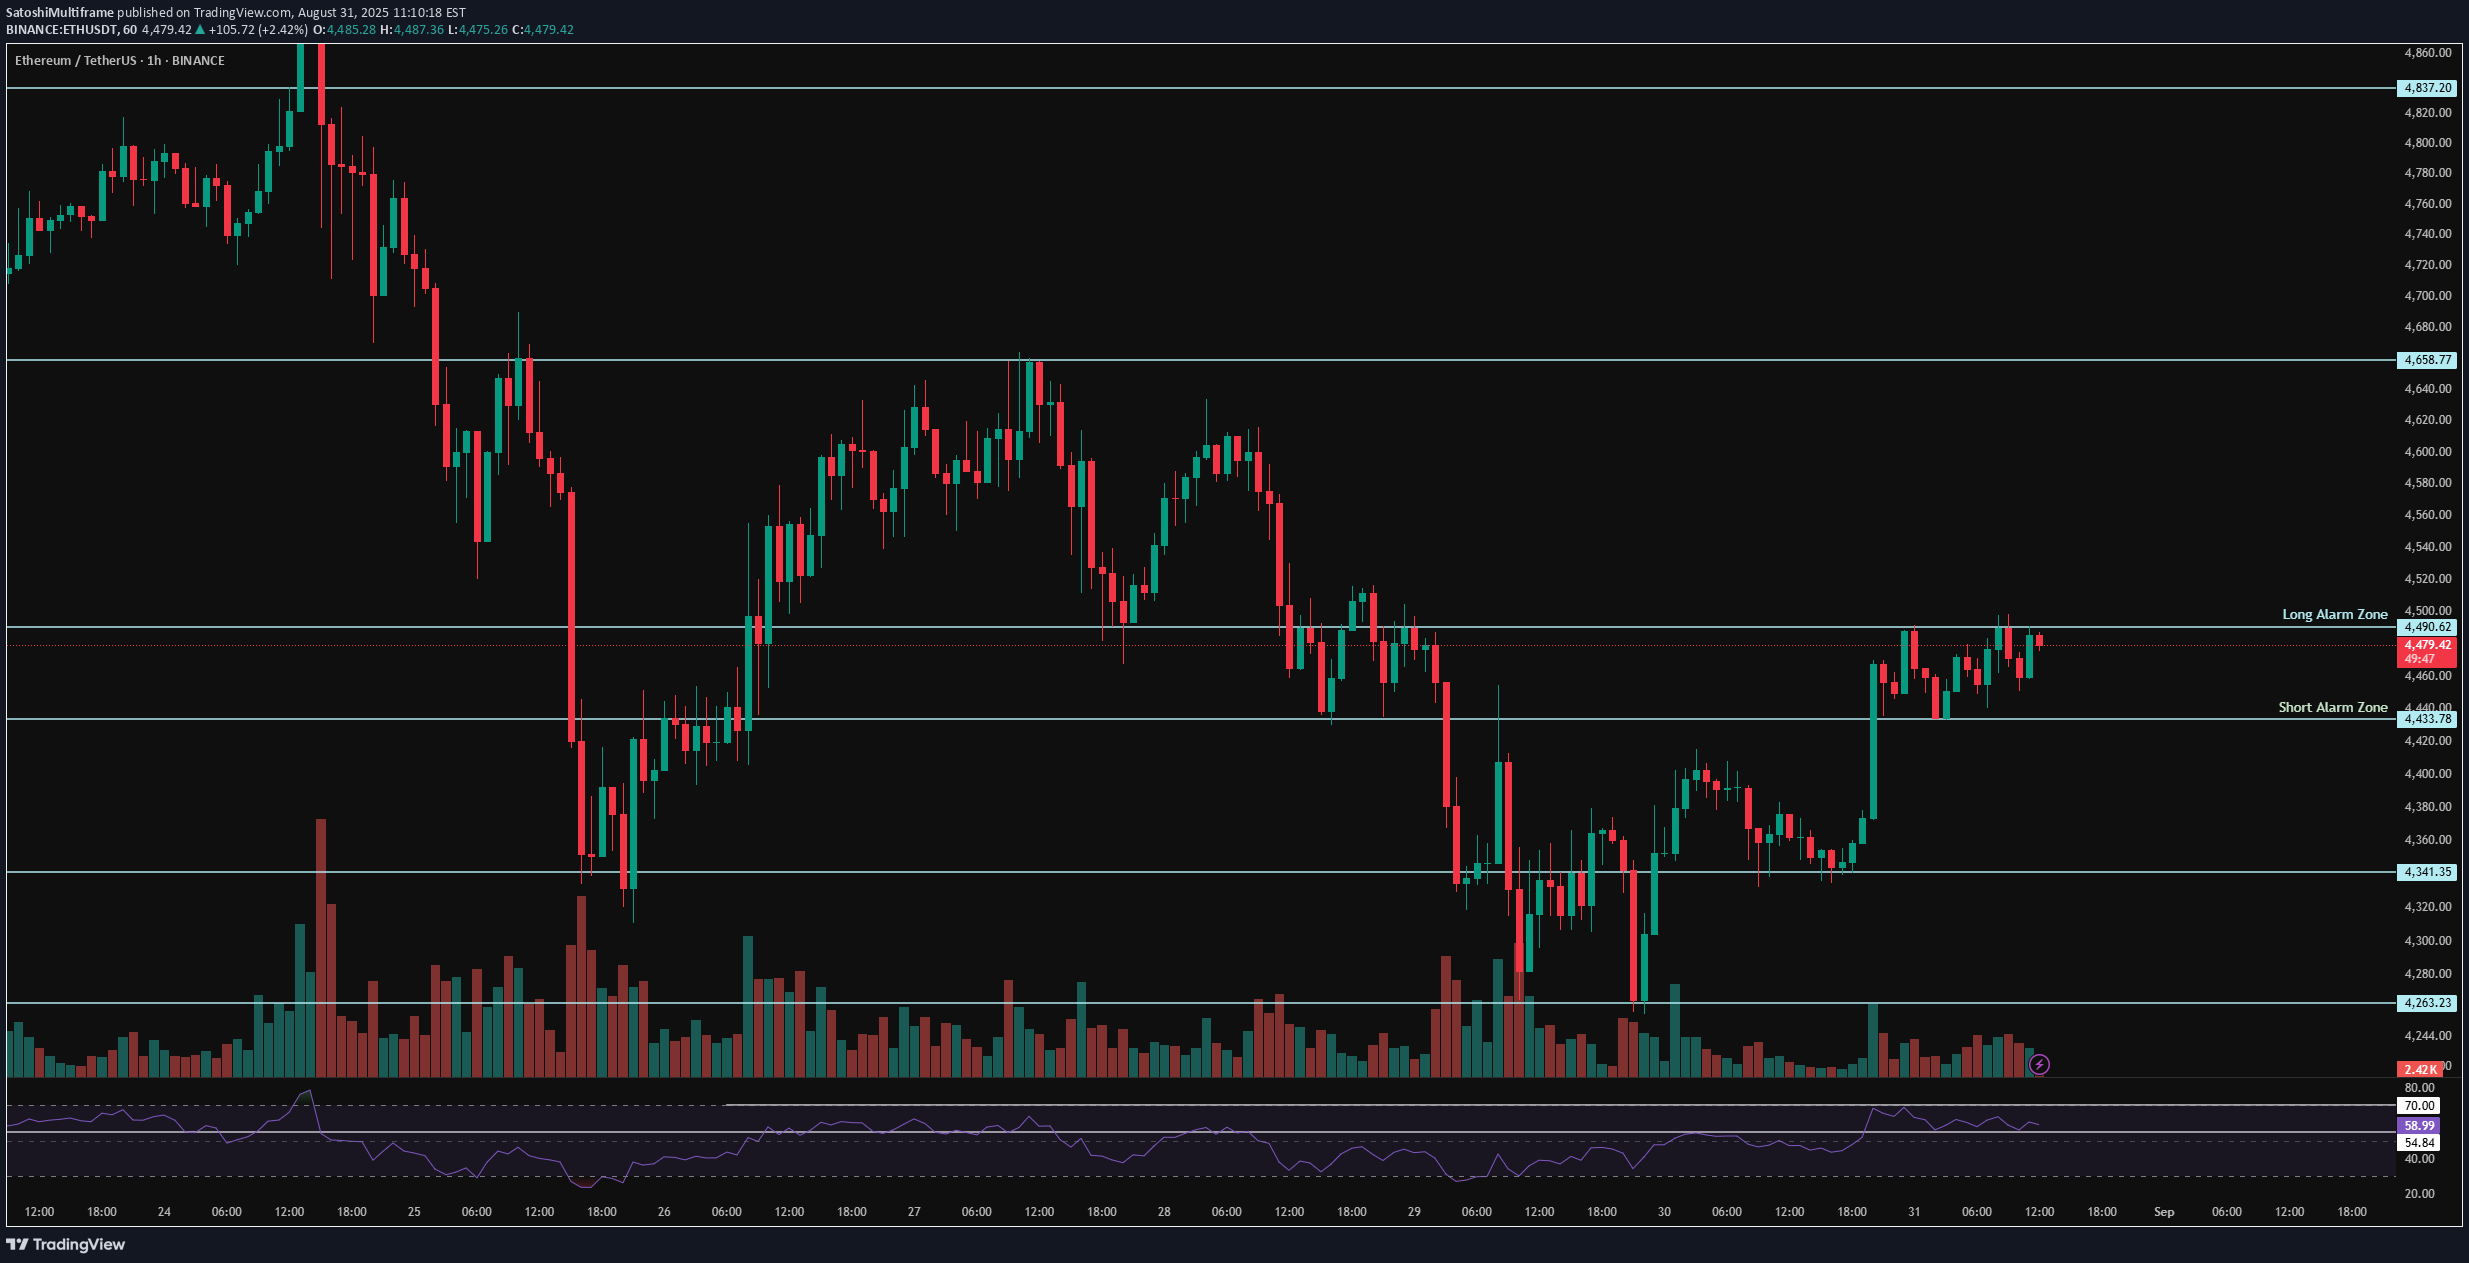The image size is (2469, 1263).
Task: Click the 4,700.00 price axis label
Action: point(2427,296)
